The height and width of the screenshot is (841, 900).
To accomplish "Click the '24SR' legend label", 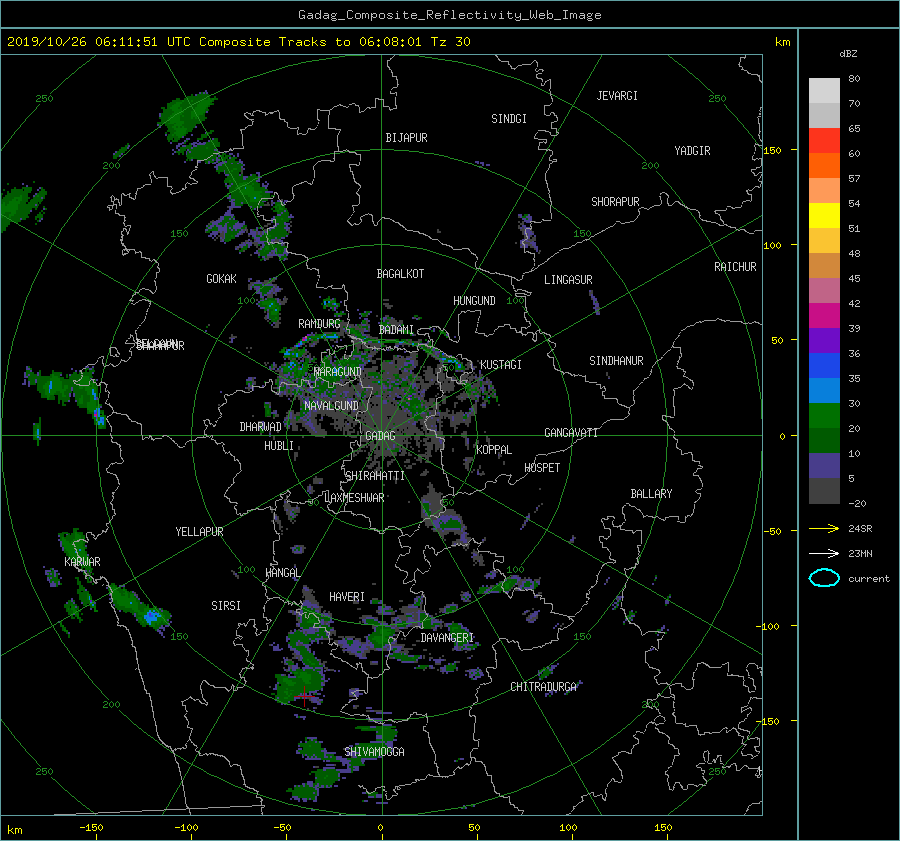I will point(860,528).
